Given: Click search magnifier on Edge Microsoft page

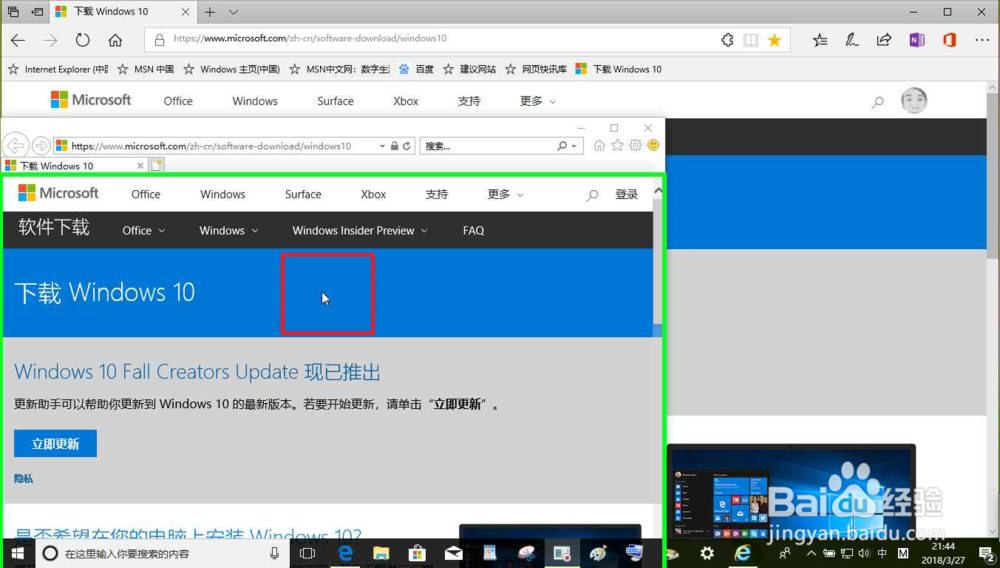Looking at the screenshot, I should point(878,101).
